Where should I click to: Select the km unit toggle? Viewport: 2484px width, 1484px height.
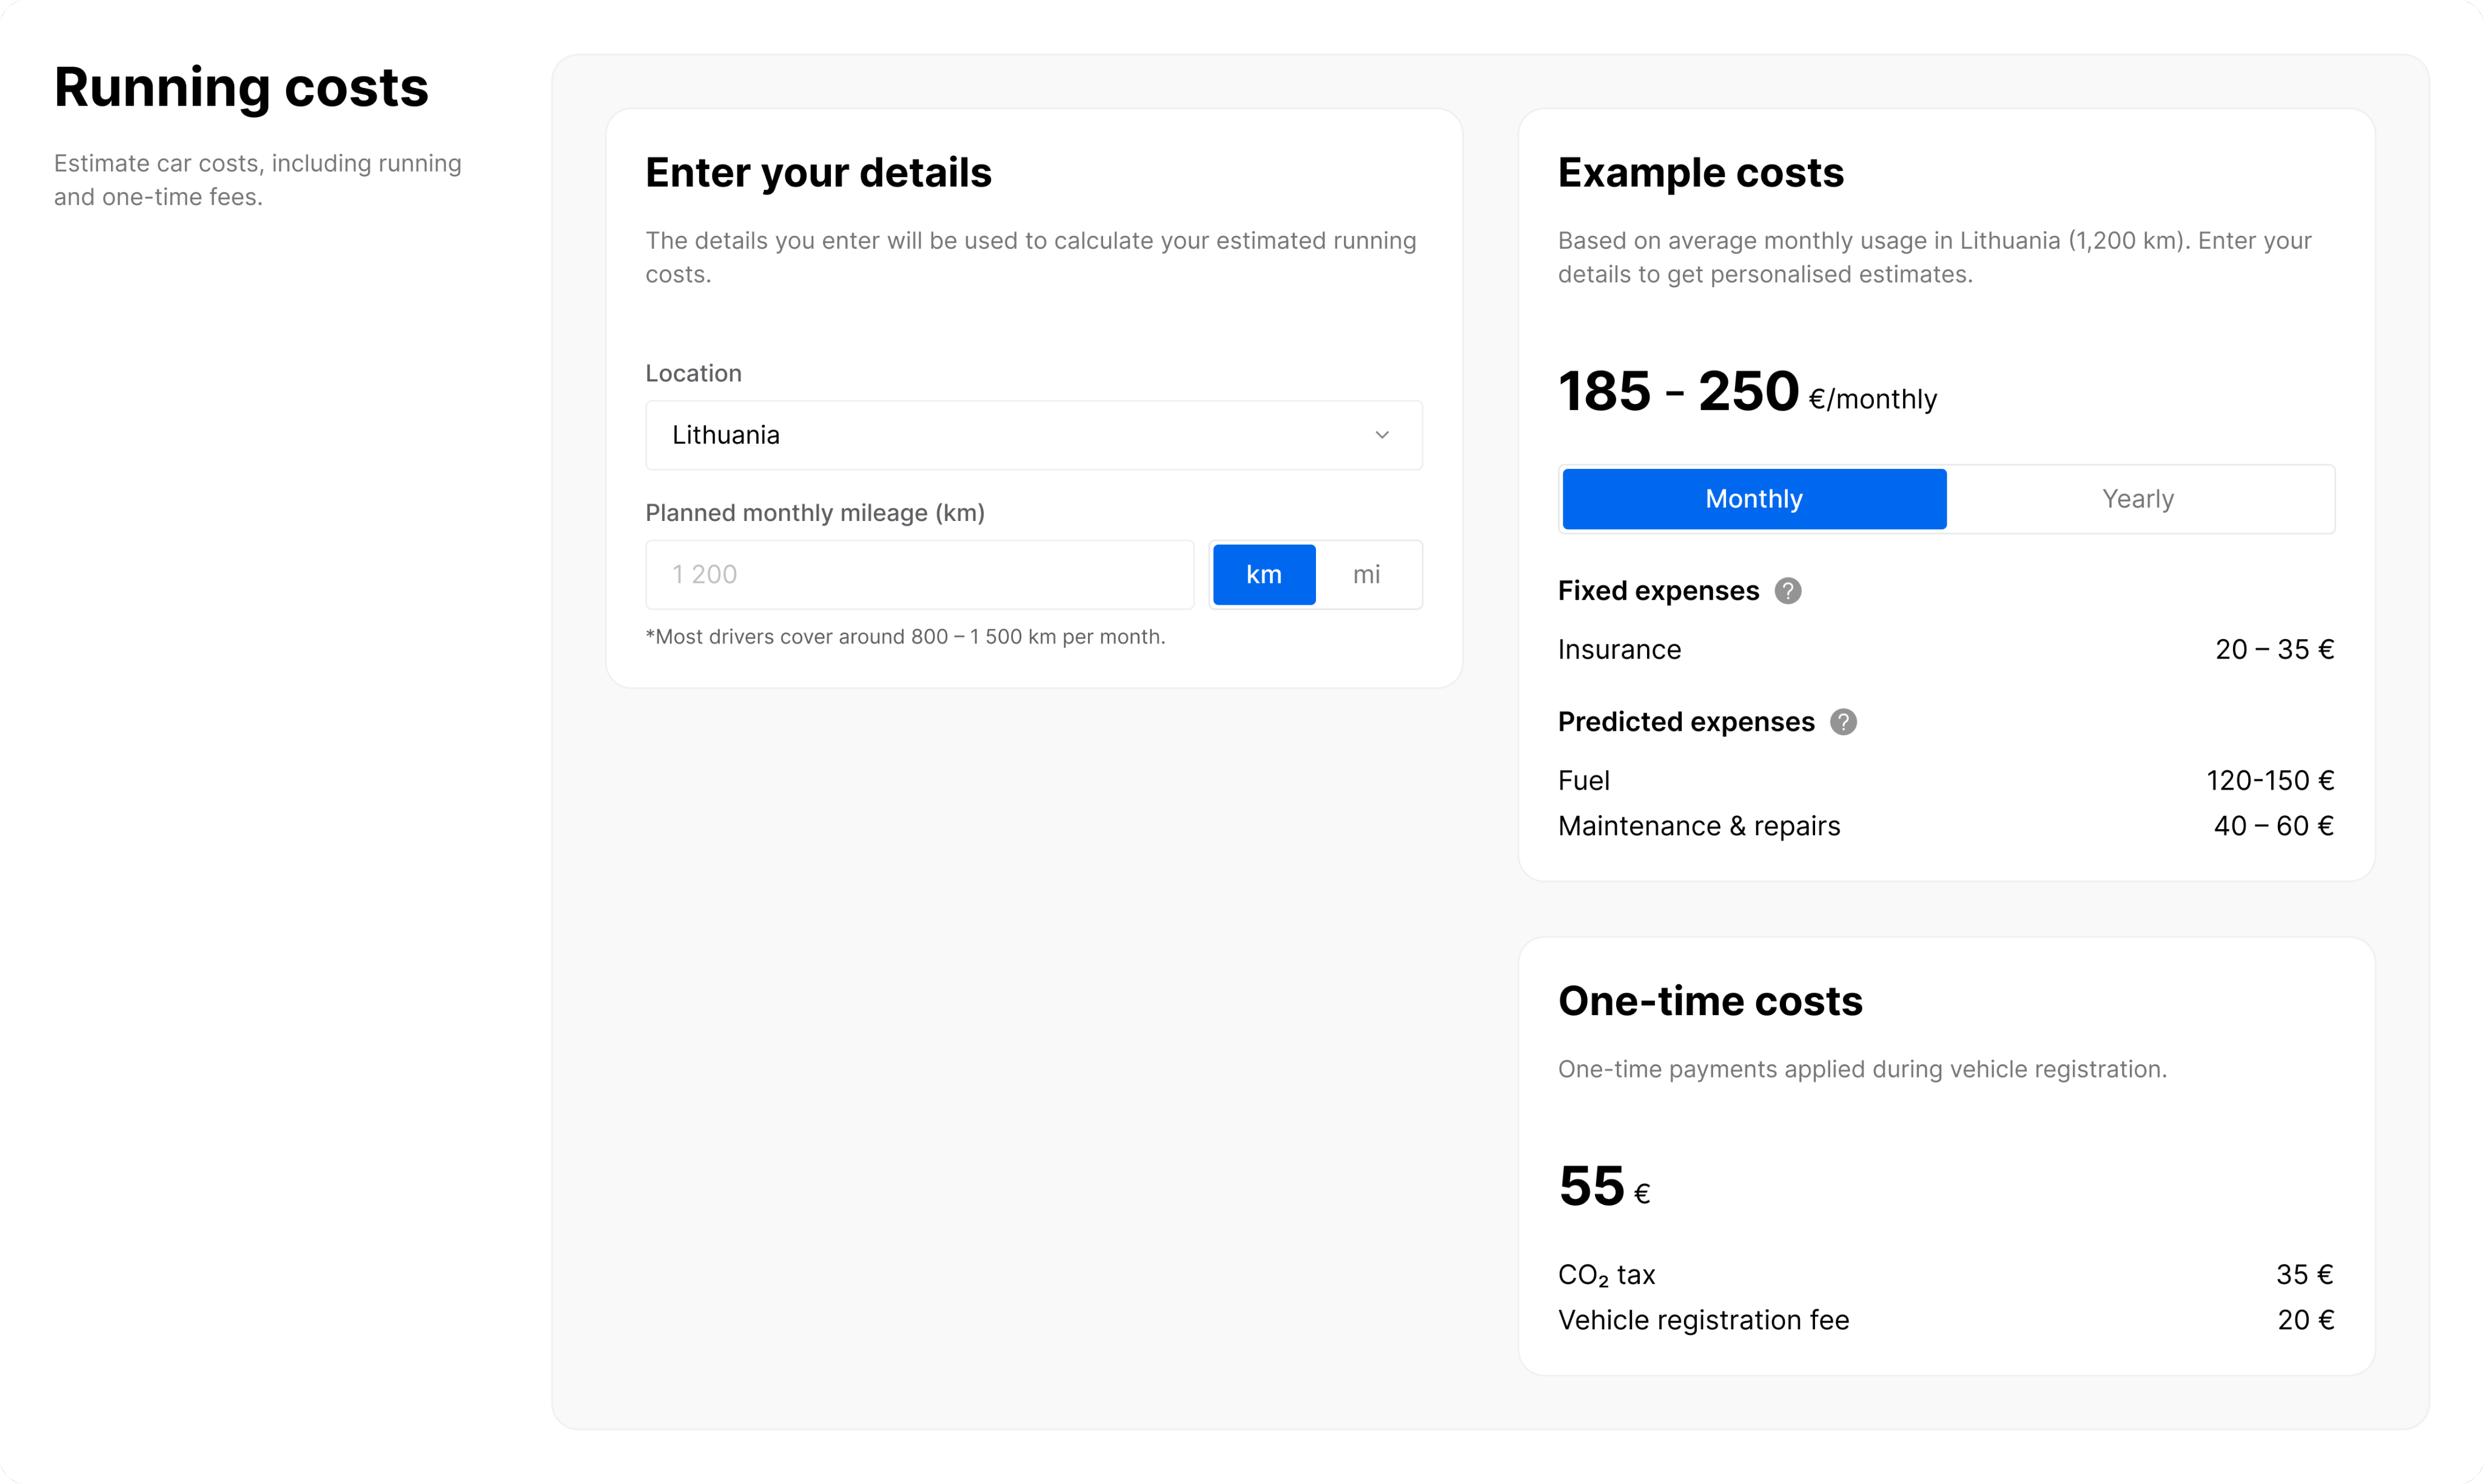point(1264,575)
